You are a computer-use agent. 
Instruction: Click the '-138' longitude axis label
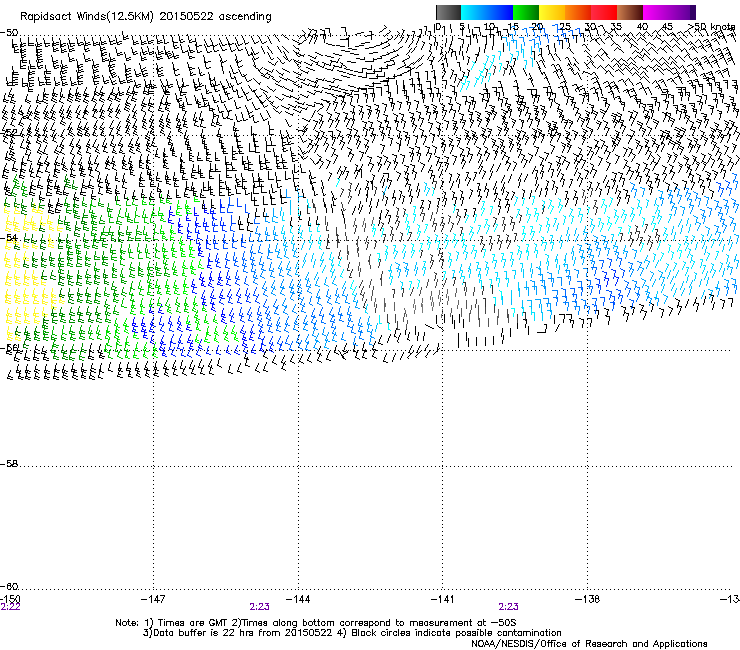(588, 599)
